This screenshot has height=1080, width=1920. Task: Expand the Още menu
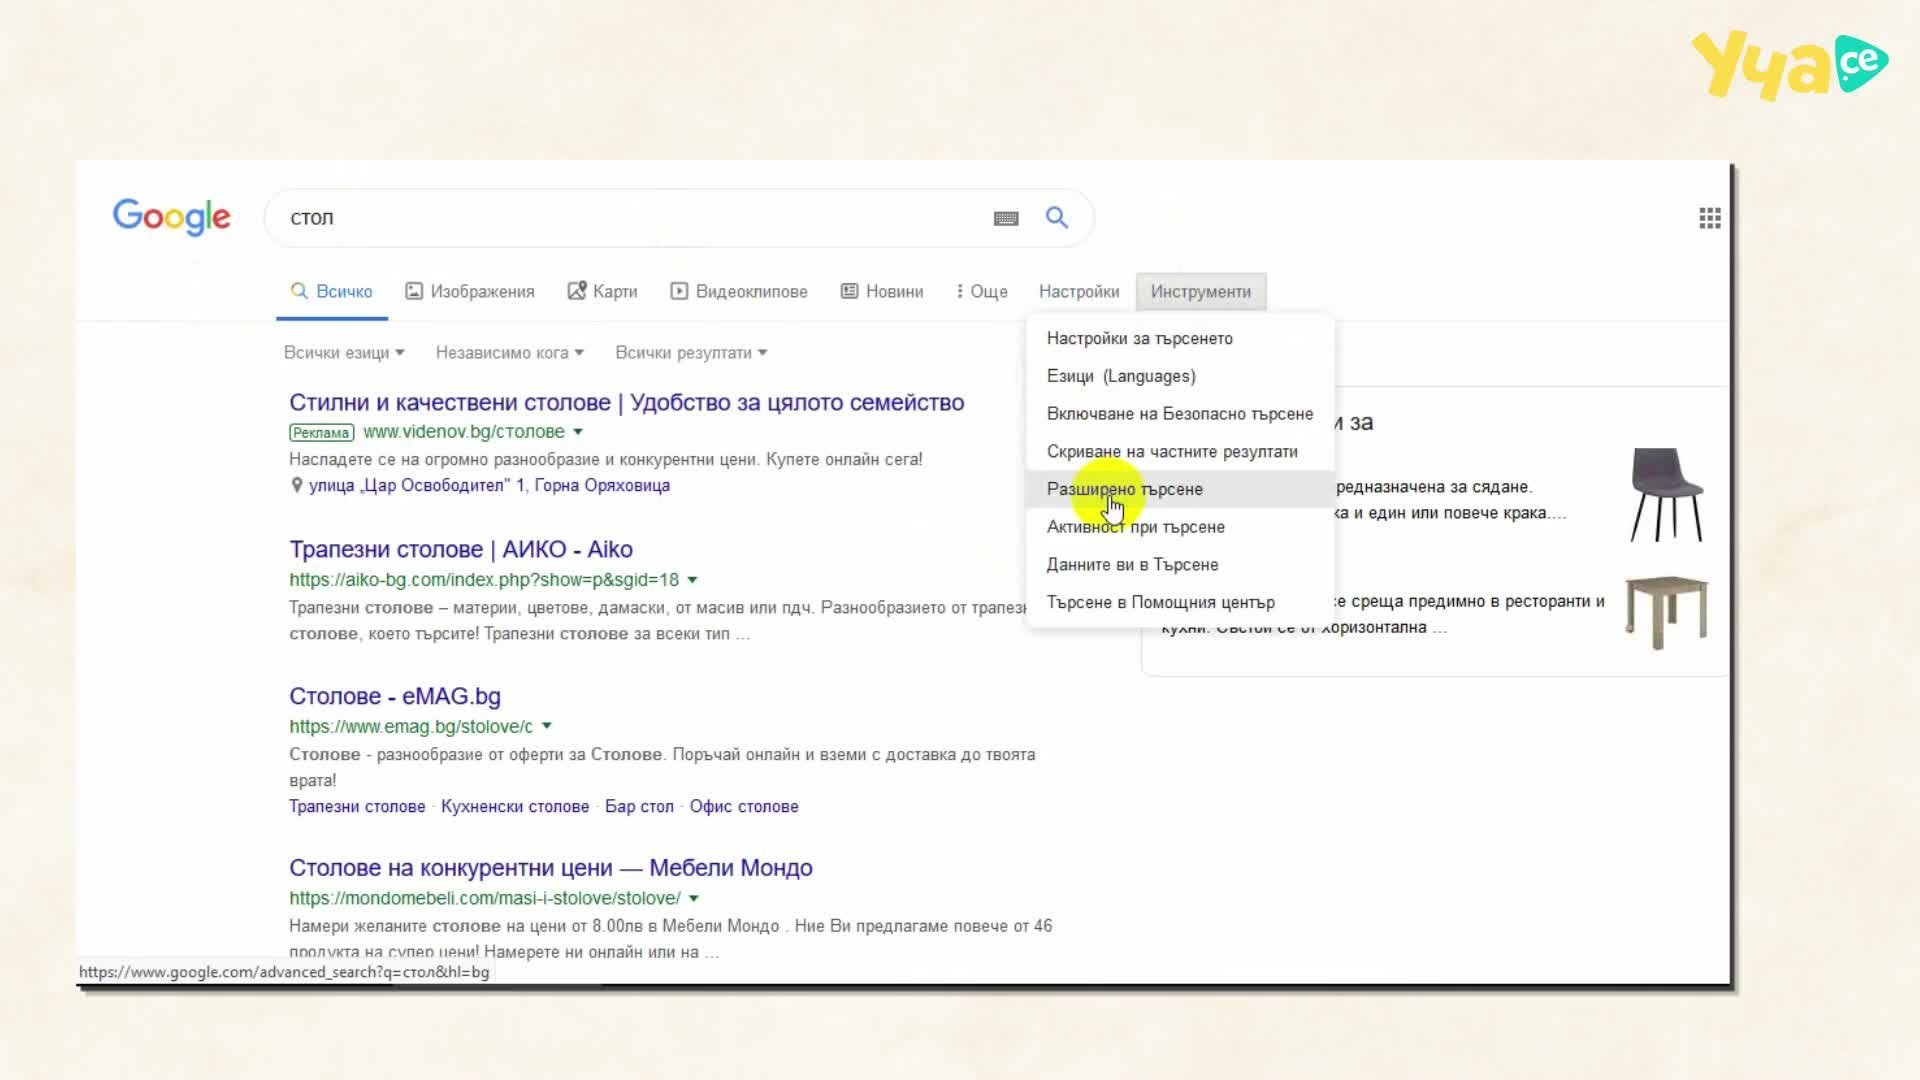pos(982,291)
